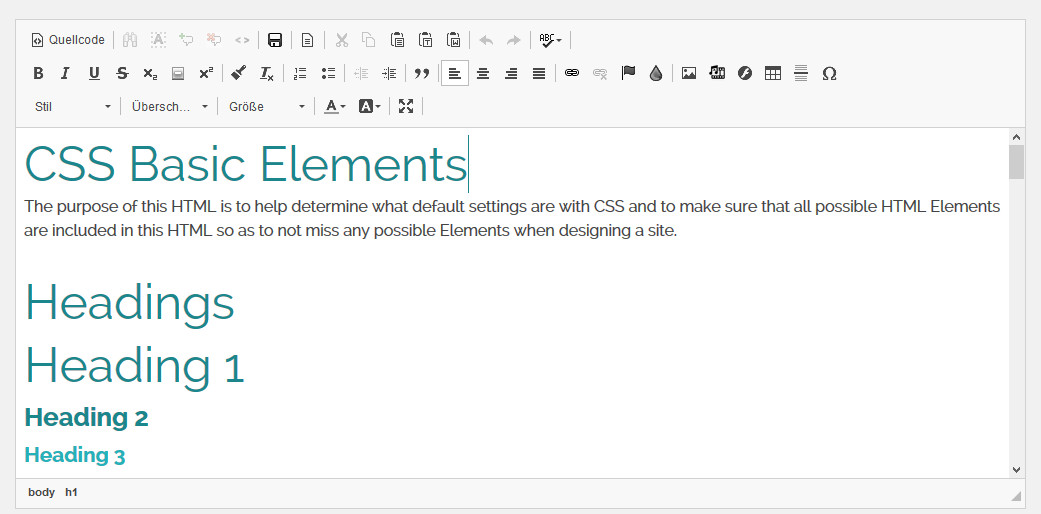Open the text color picker

coord(335,106)
